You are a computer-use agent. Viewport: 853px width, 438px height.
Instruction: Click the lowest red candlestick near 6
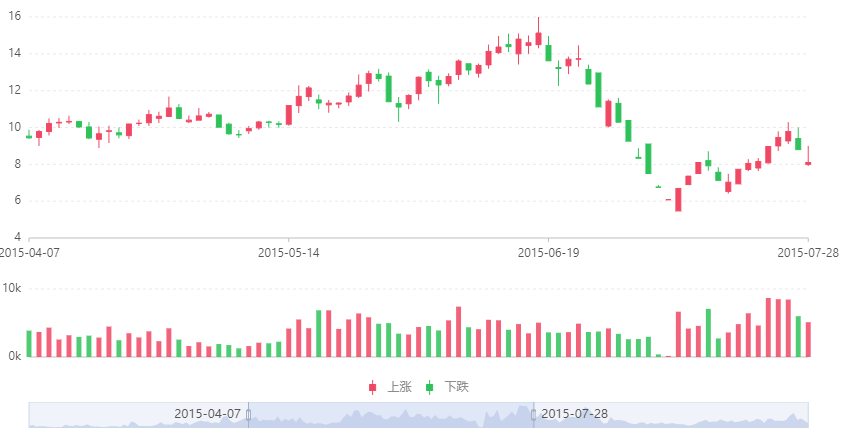click(x=678, y=200)
